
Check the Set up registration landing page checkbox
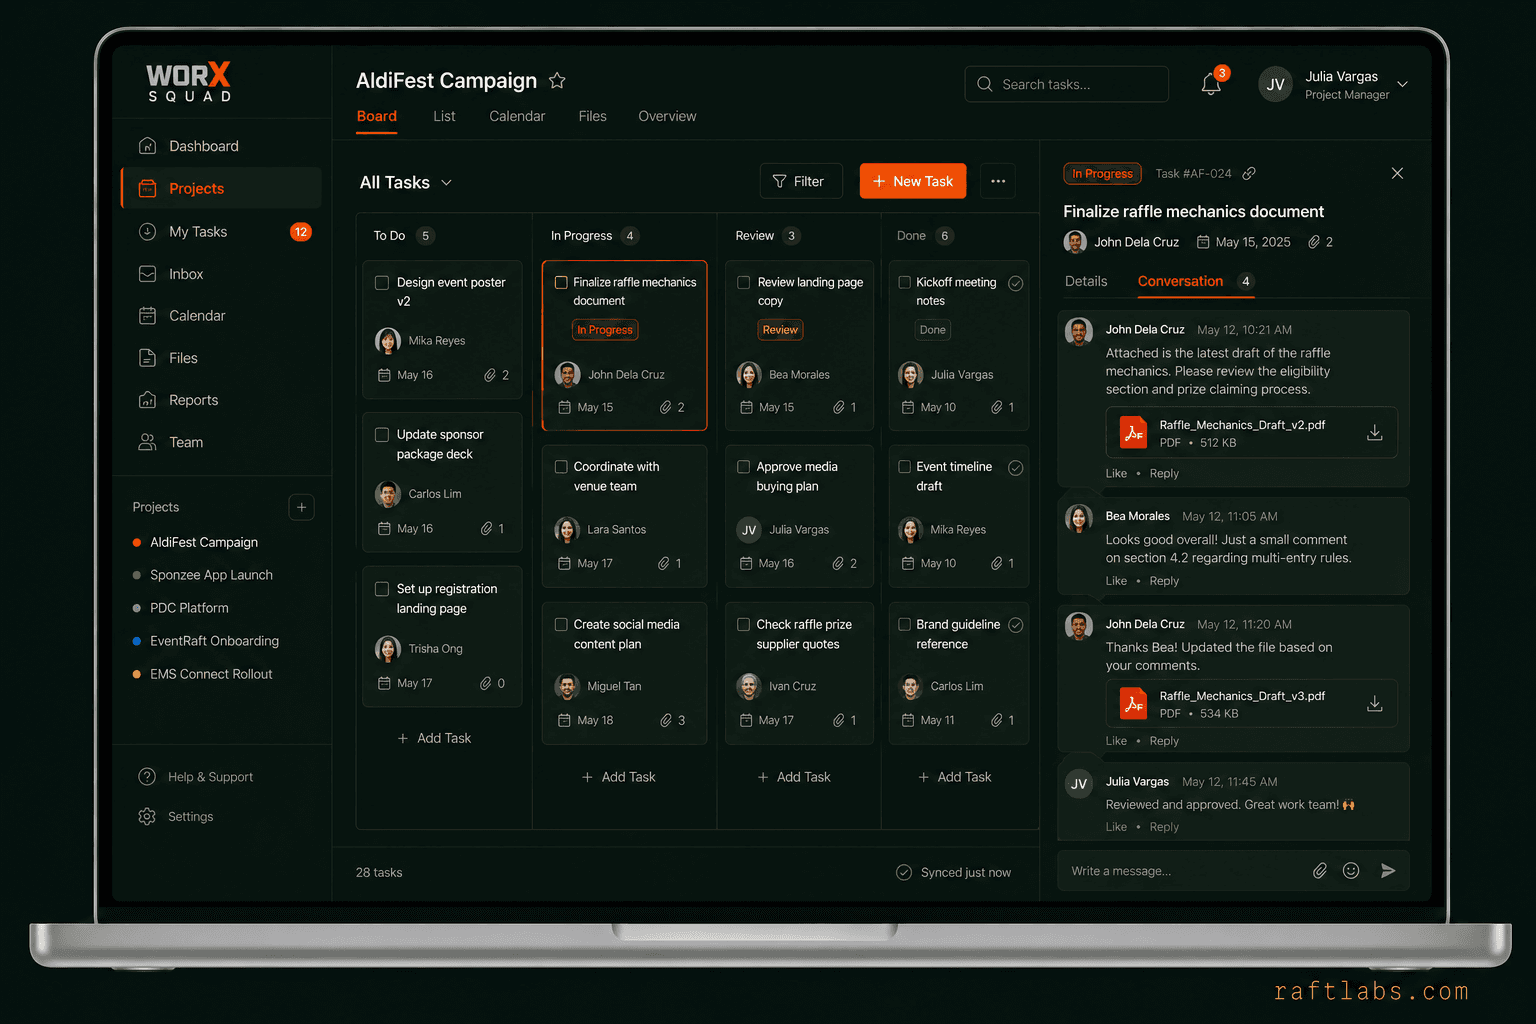click(381, 589)
